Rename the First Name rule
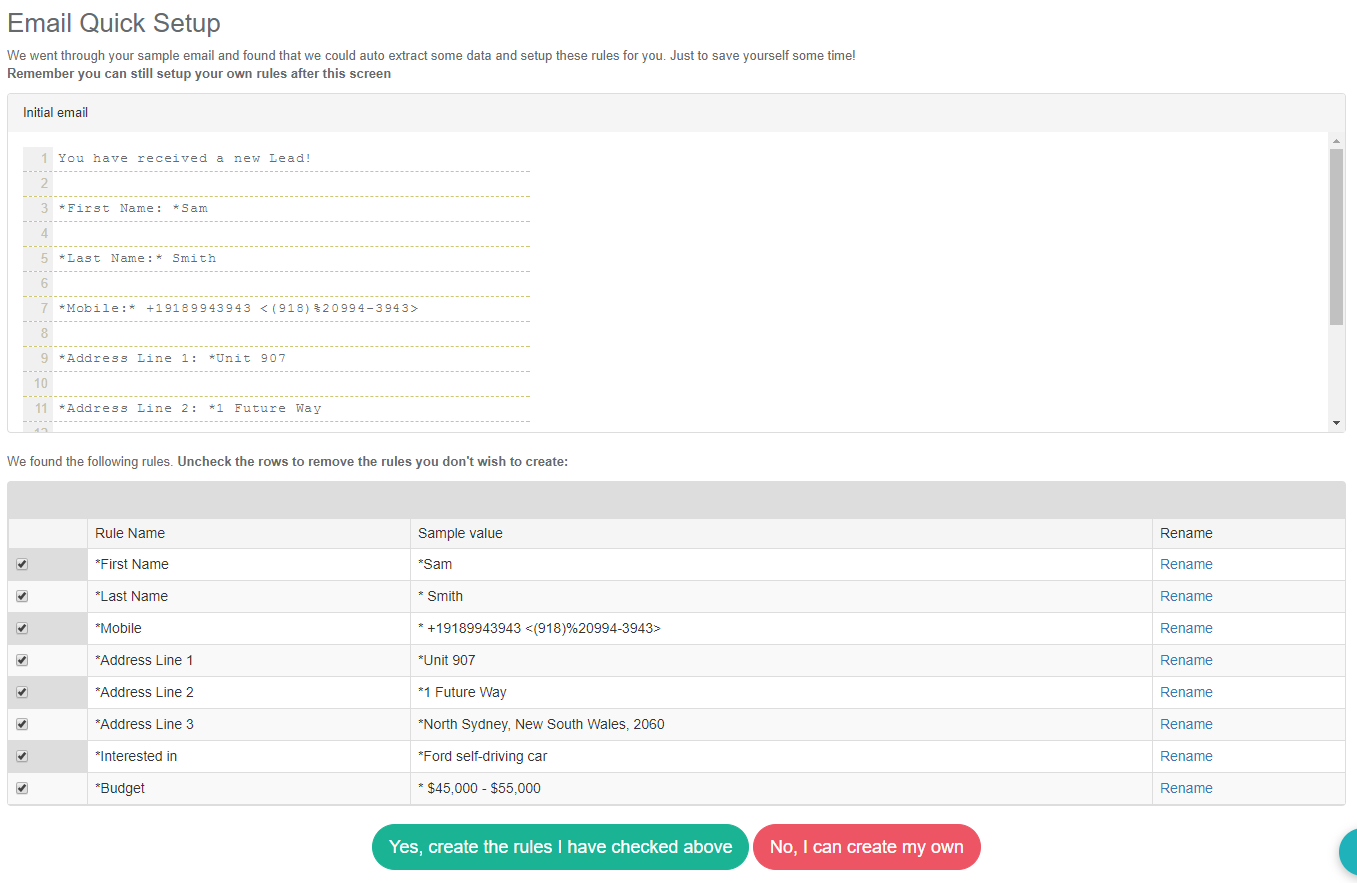 pos(1186,564)
